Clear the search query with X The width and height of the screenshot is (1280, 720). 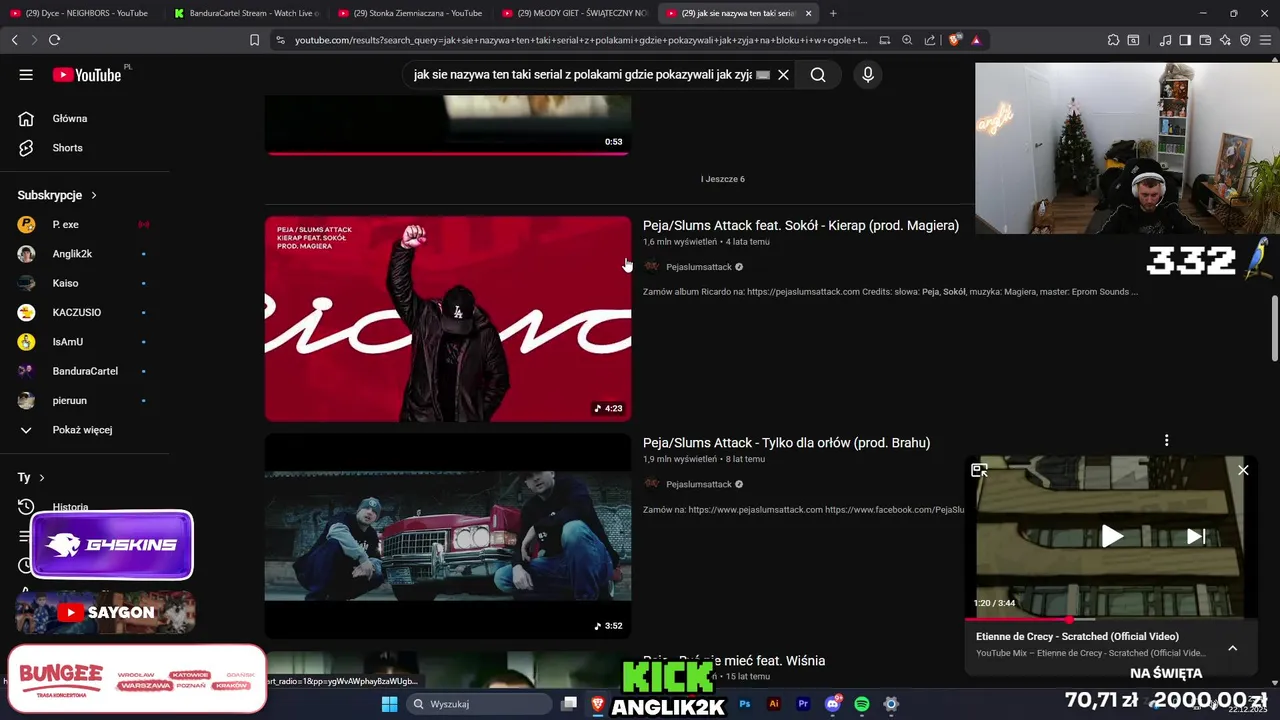pos(784,75)
